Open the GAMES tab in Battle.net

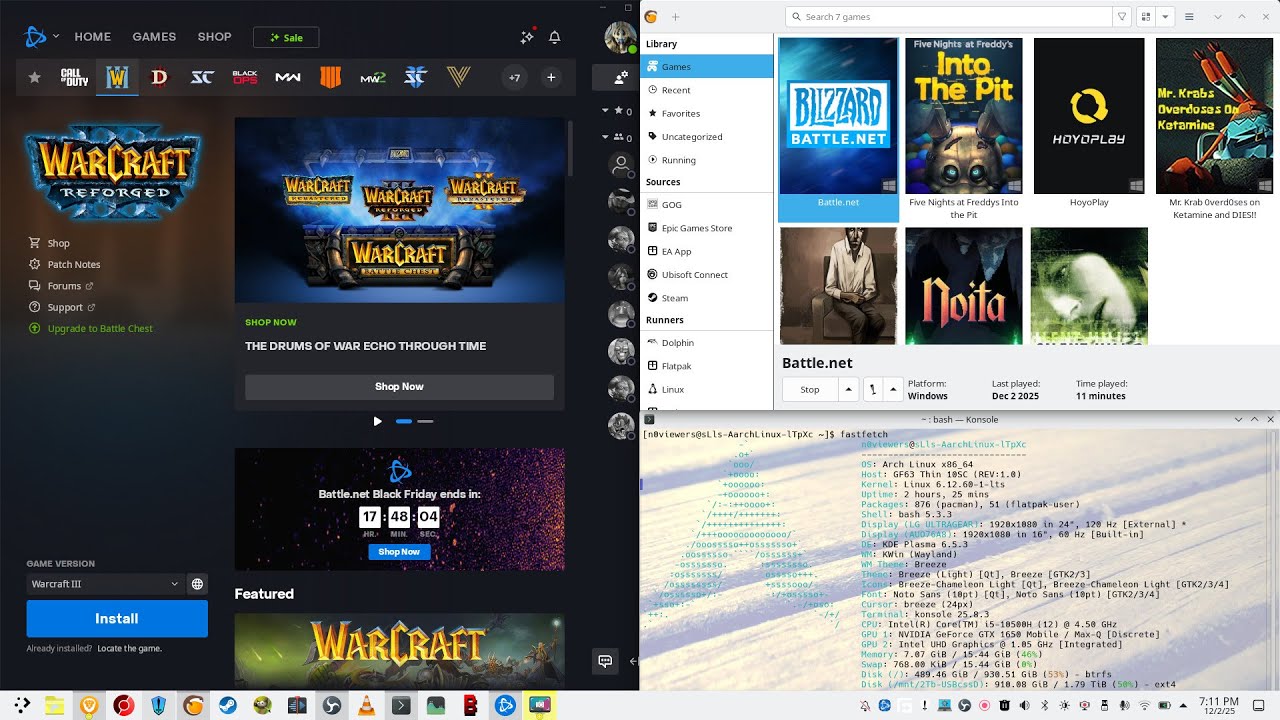click(x=154, y=37)
